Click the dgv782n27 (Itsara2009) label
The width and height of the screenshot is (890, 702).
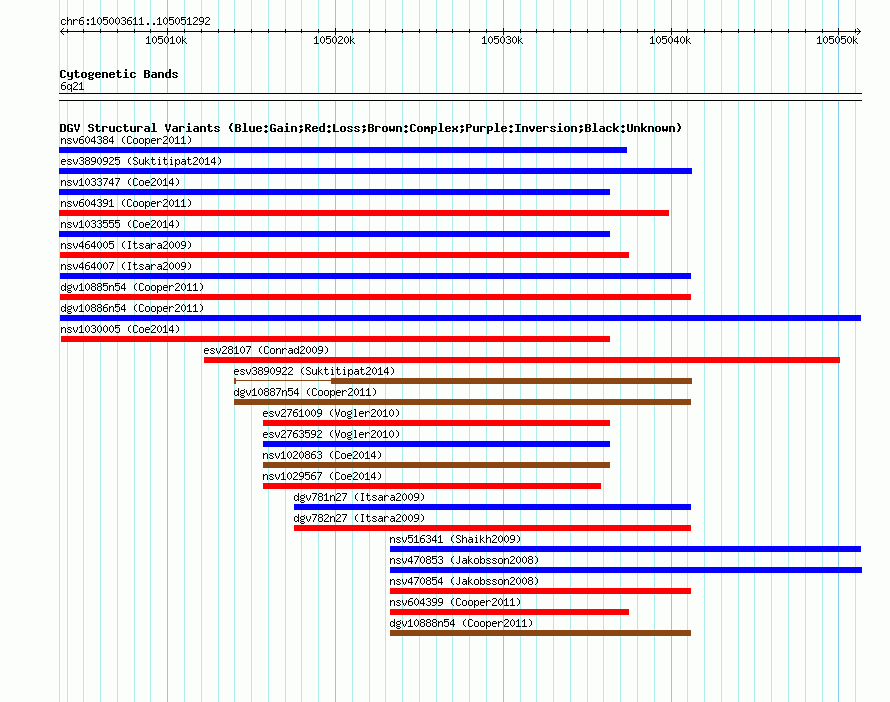(359, 518)
